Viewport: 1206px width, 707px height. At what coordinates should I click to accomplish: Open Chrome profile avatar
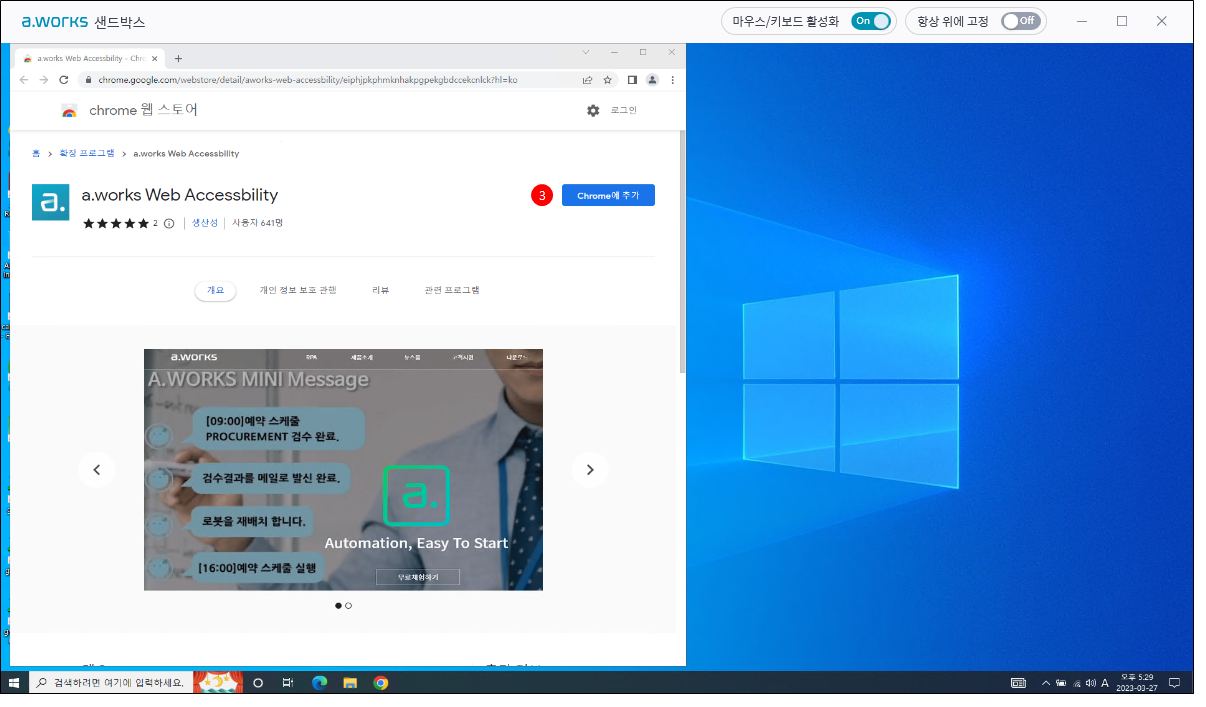pos(652,79)
